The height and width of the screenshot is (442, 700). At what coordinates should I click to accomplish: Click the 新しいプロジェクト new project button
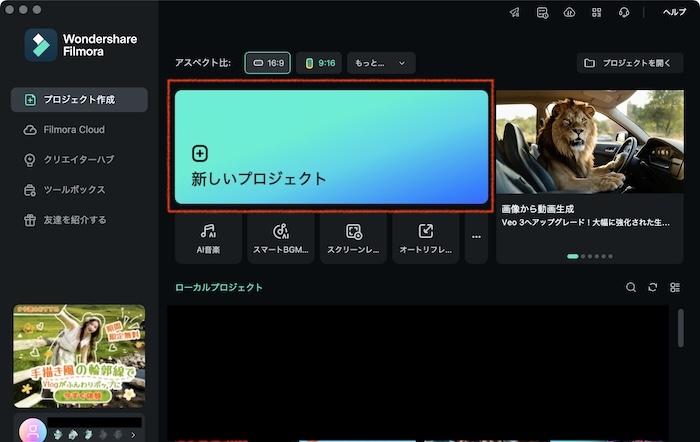coord(331,147)
